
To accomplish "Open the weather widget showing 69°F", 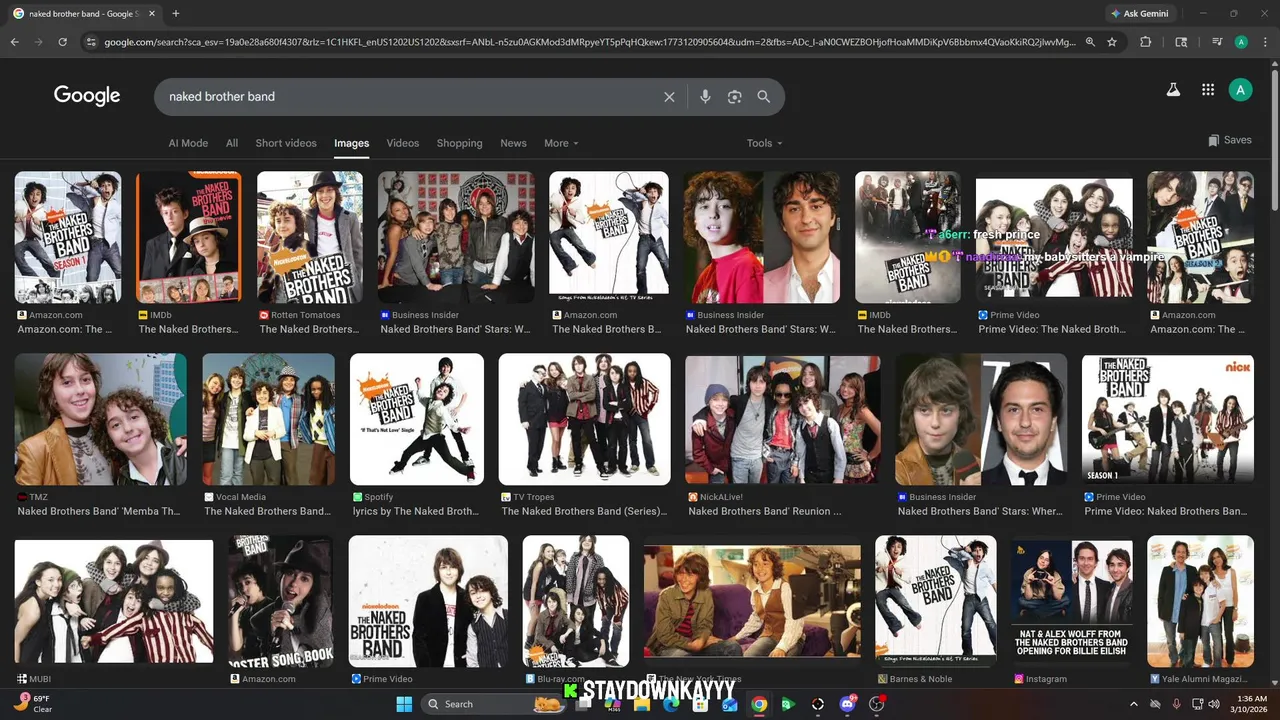I will (34, 704).
